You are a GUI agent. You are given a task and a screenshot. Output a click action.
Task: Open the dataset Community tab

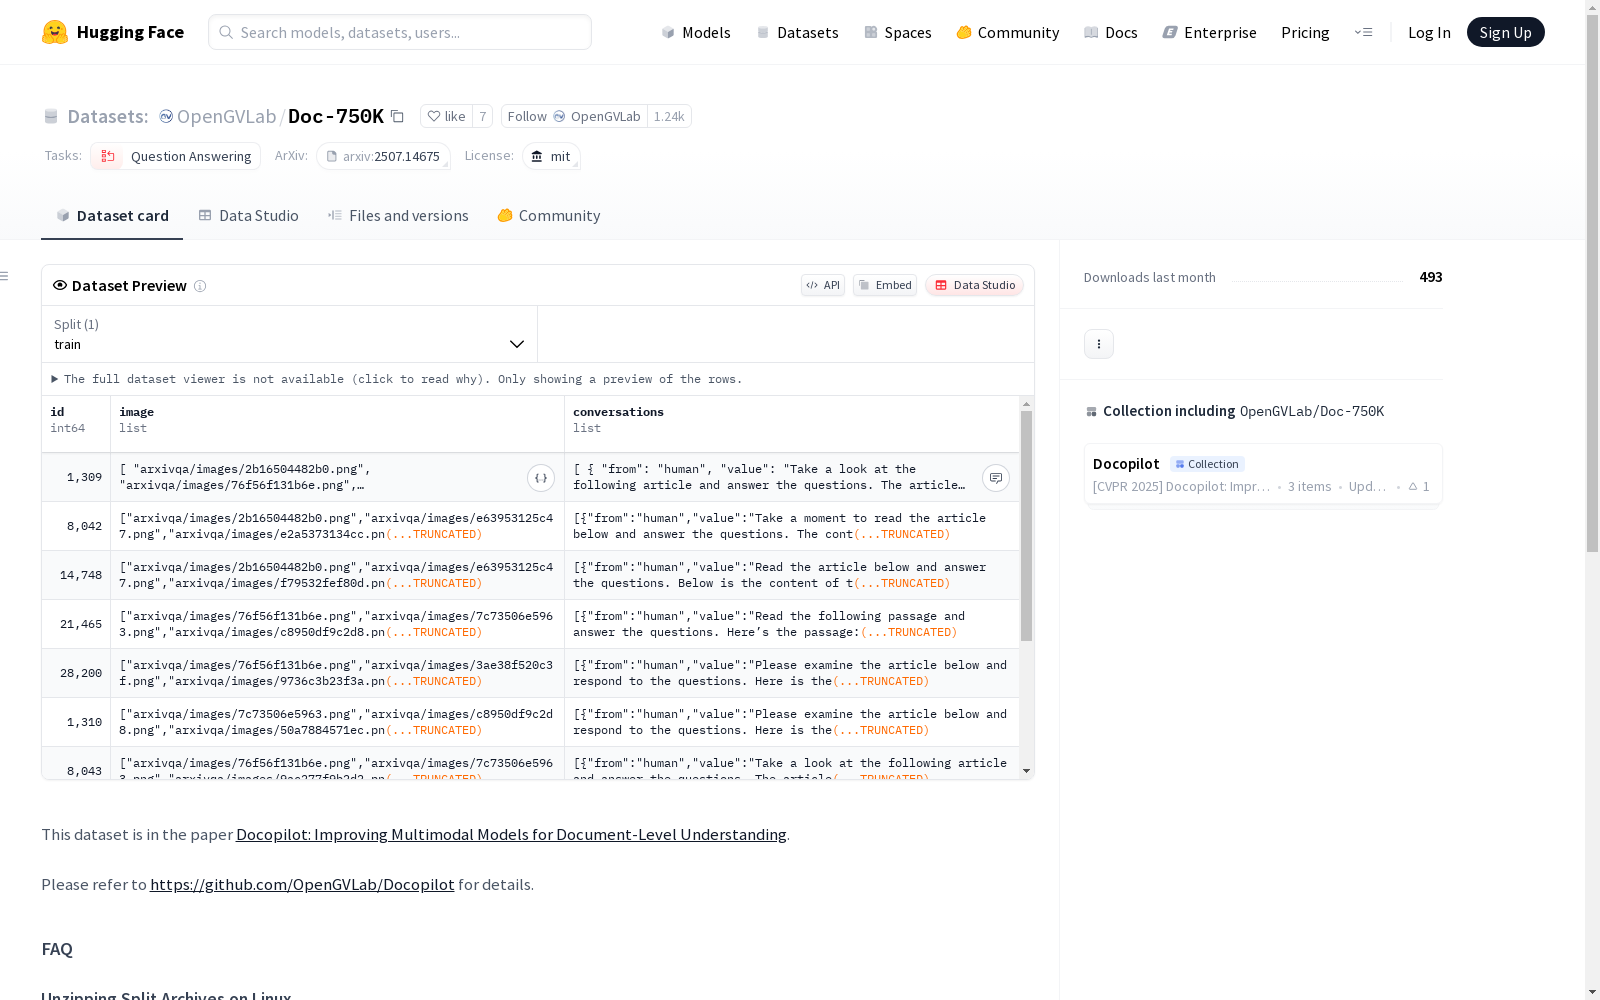click(549, 216)
